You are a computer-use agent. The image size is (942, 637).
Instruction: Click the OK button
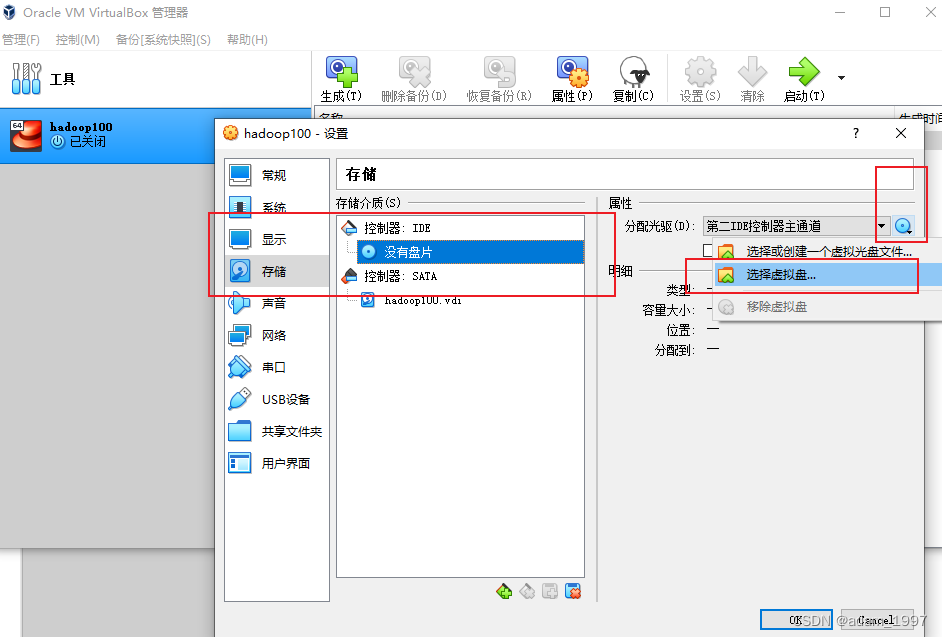tap(797, 619)
